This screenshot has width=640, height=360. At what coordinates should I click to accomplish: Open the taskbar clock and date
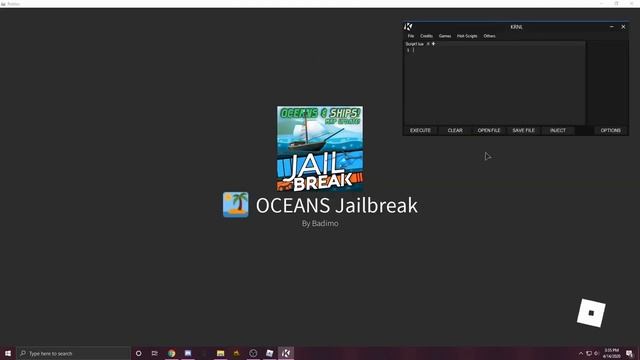click(611, 353)
